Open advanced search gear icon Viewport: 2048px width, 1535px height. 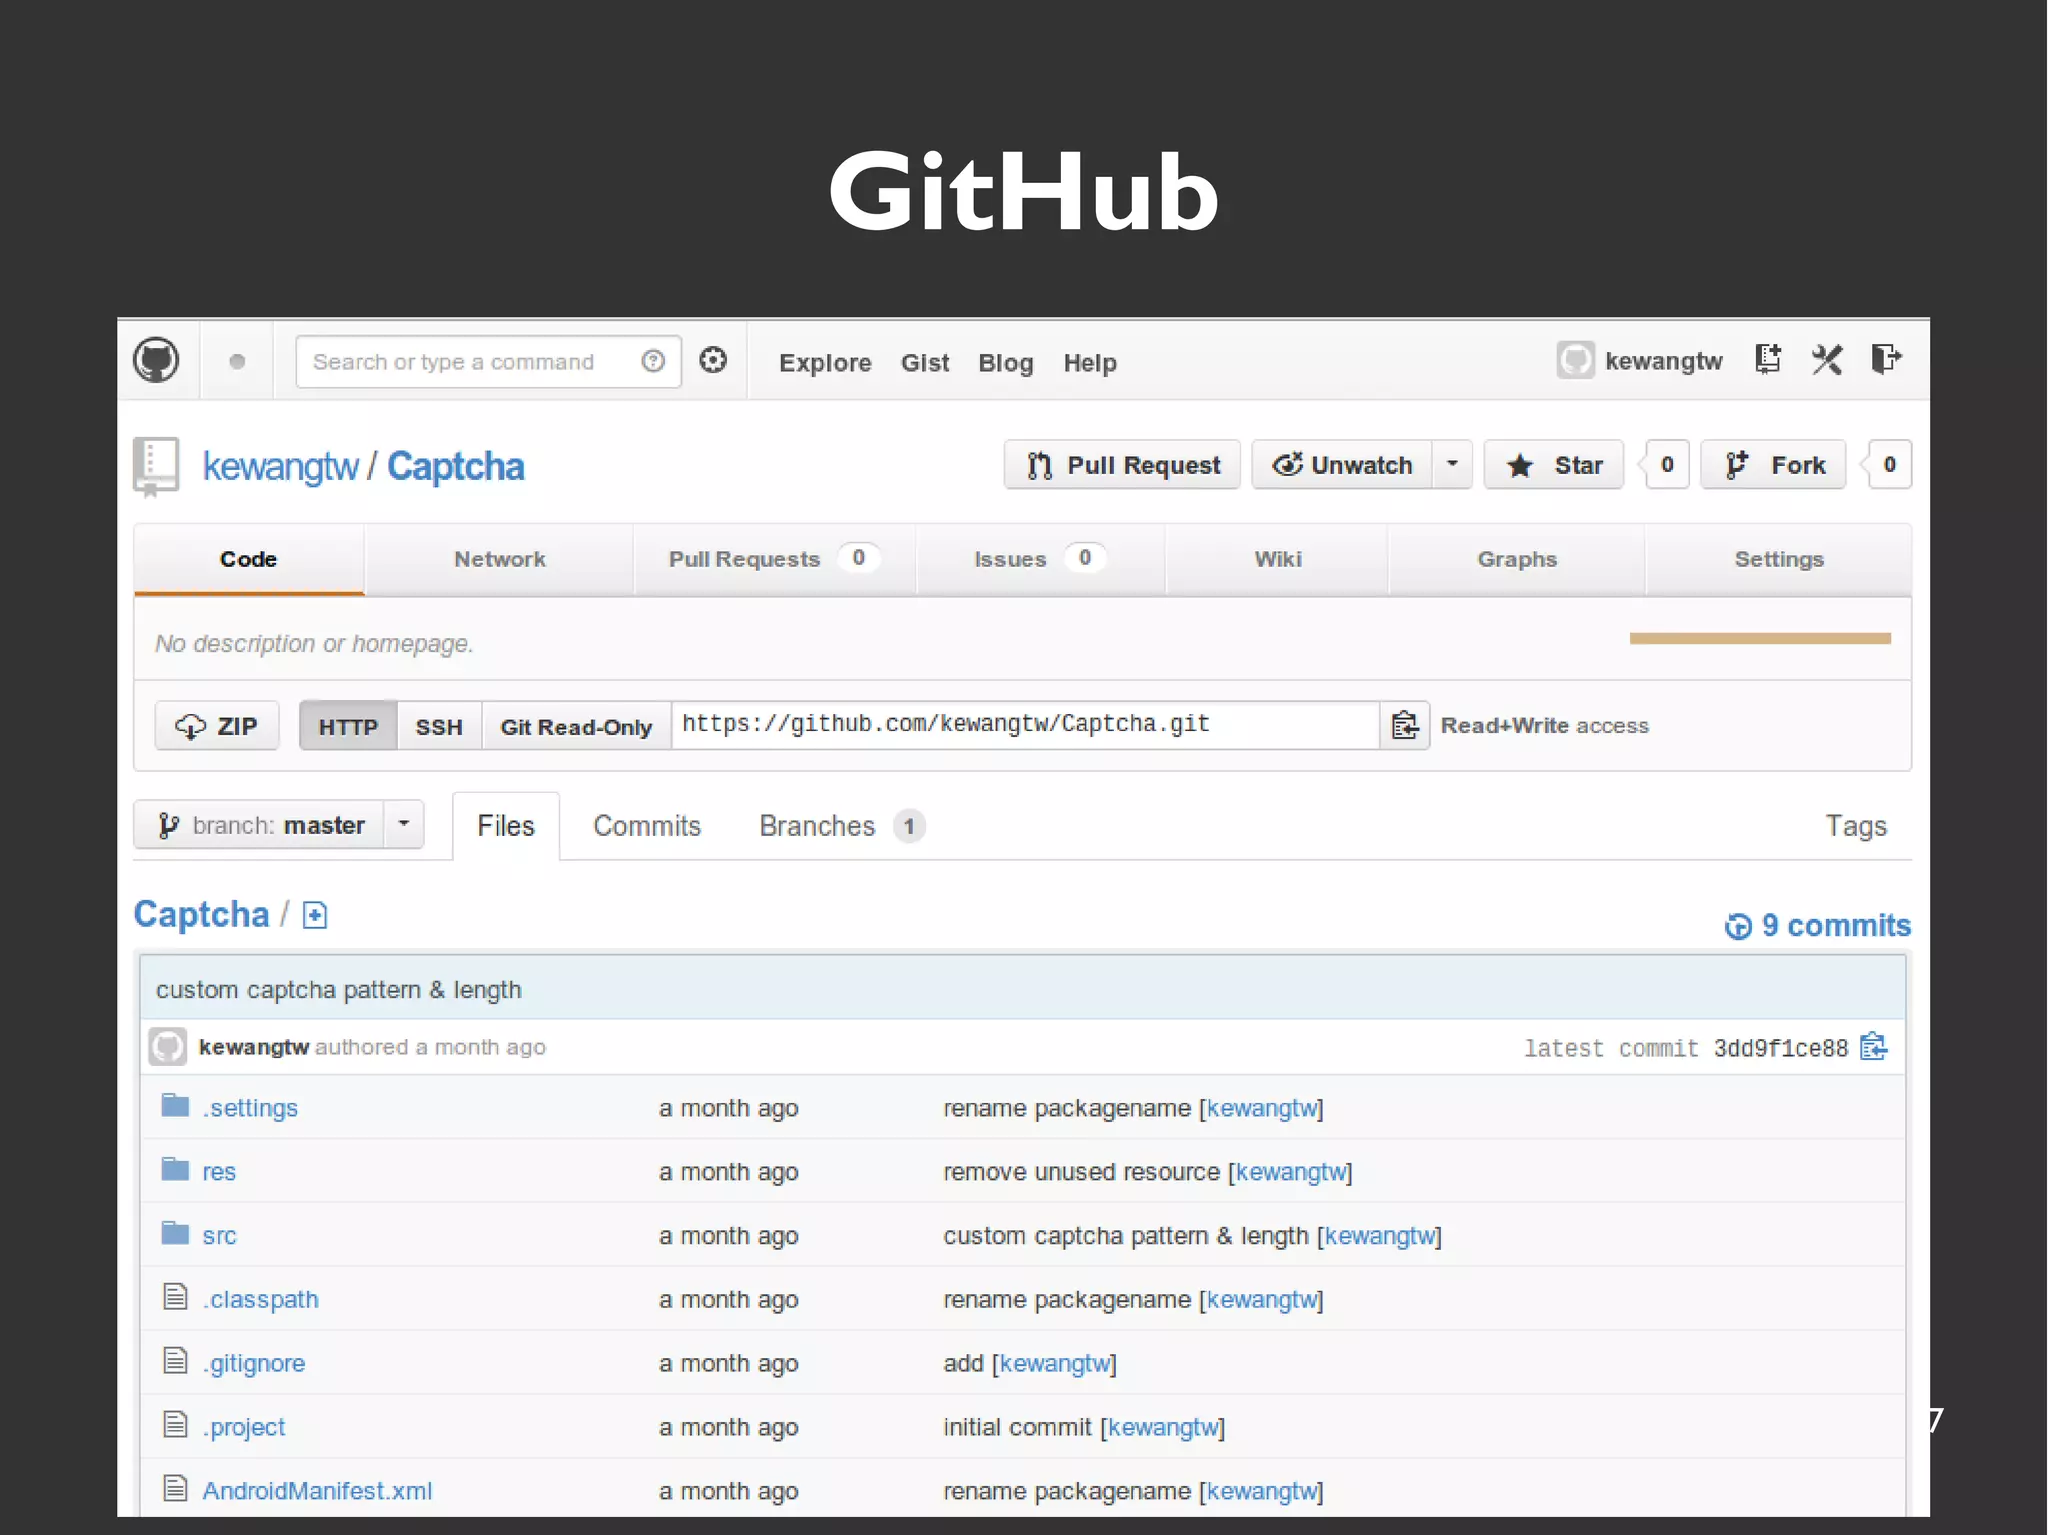[713, 360]
